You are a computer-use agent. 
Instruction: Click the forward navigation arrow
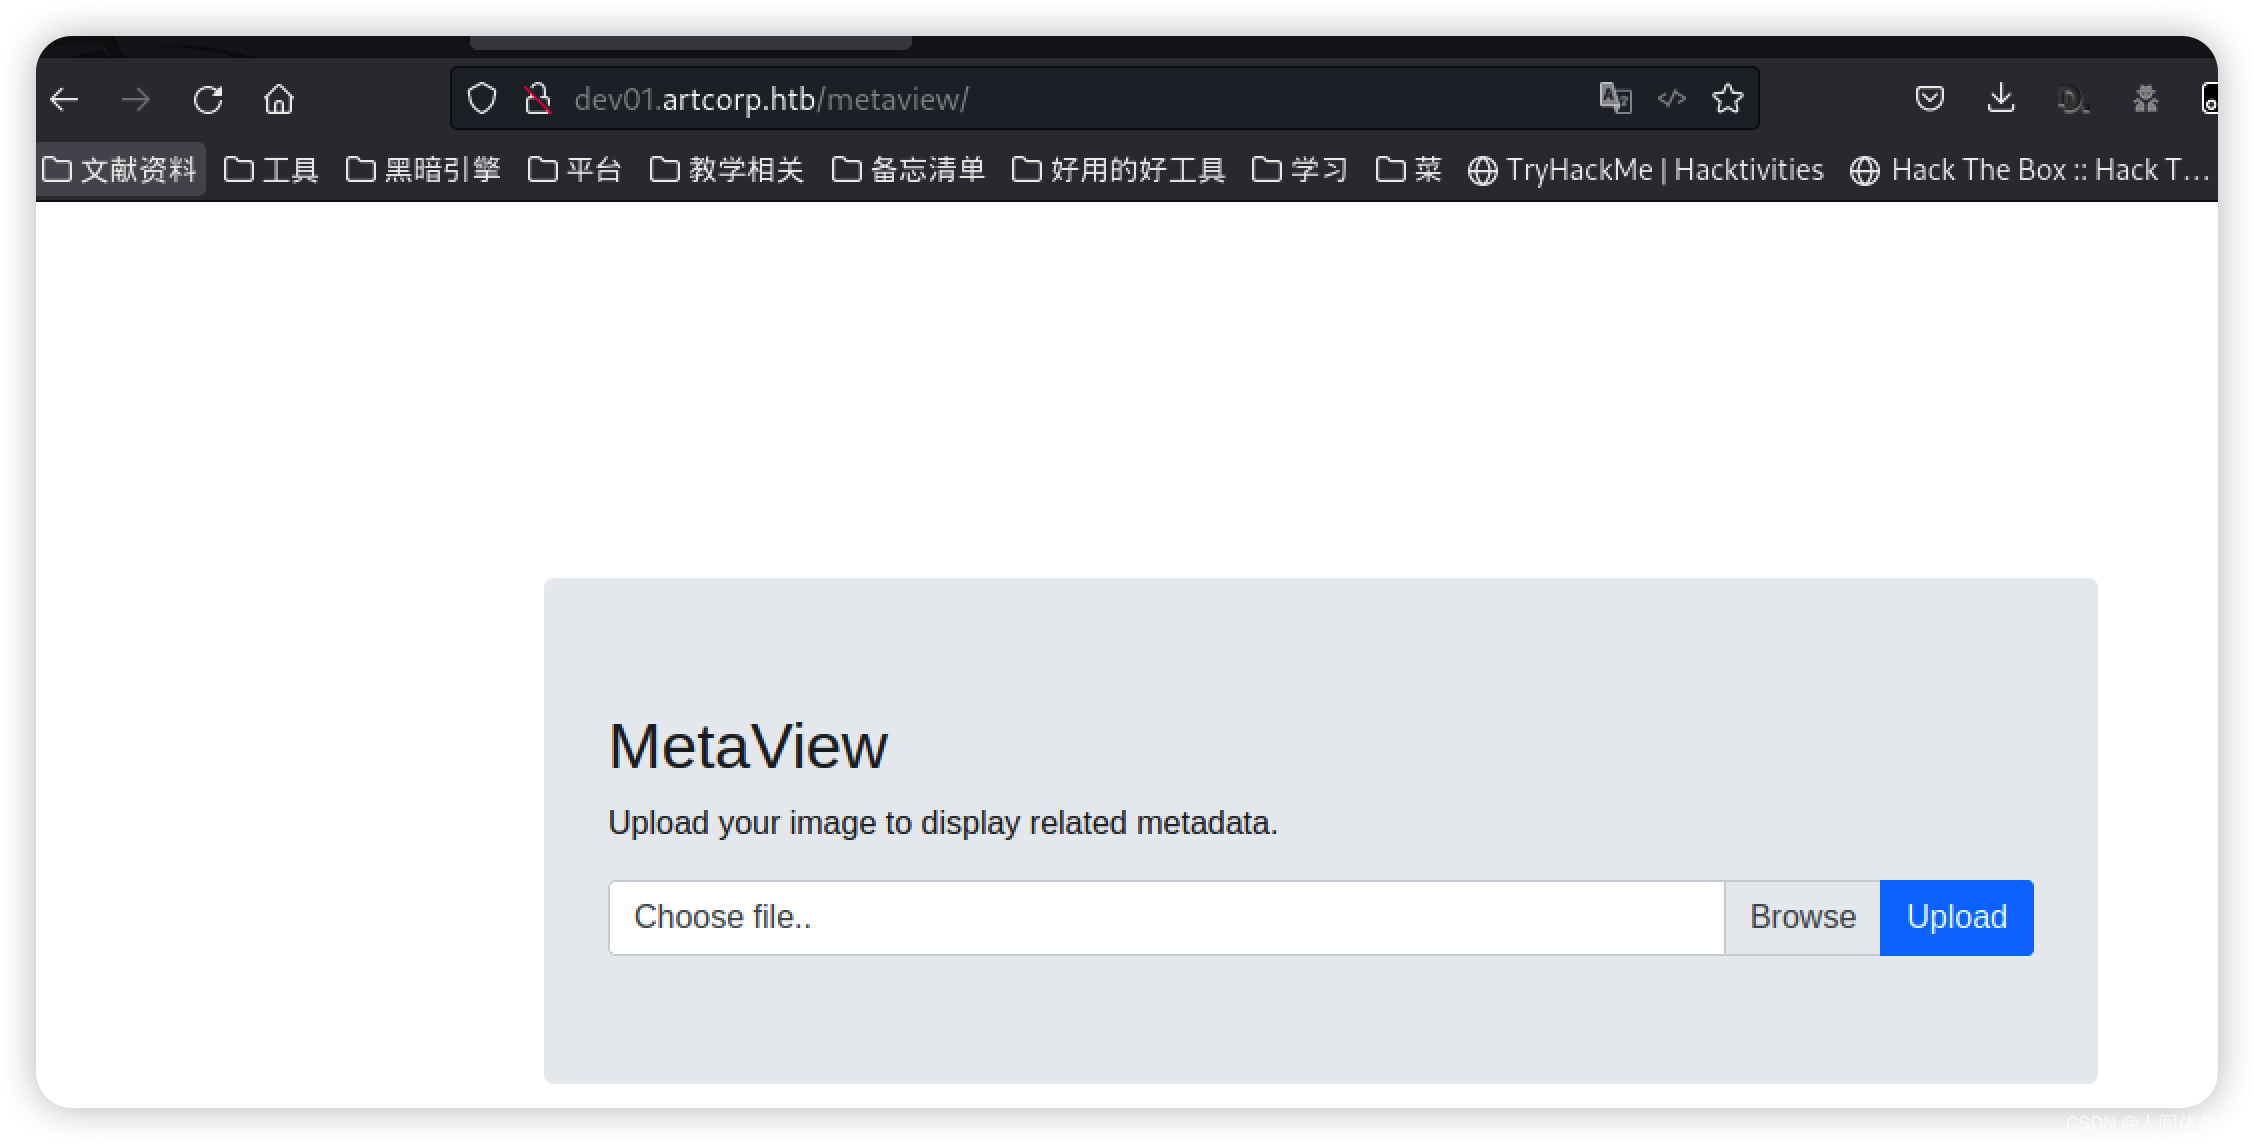tap(136, 99)
